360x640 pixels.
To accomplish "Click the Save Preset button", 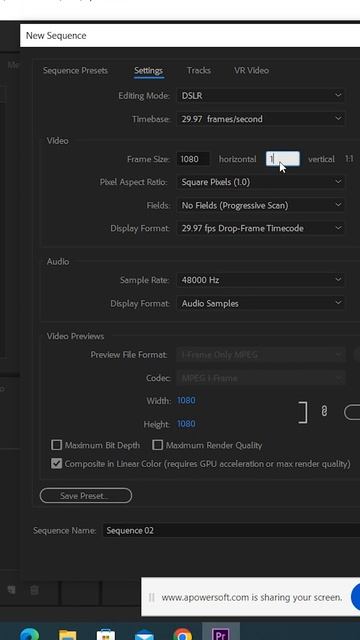I will click(86, 496).
